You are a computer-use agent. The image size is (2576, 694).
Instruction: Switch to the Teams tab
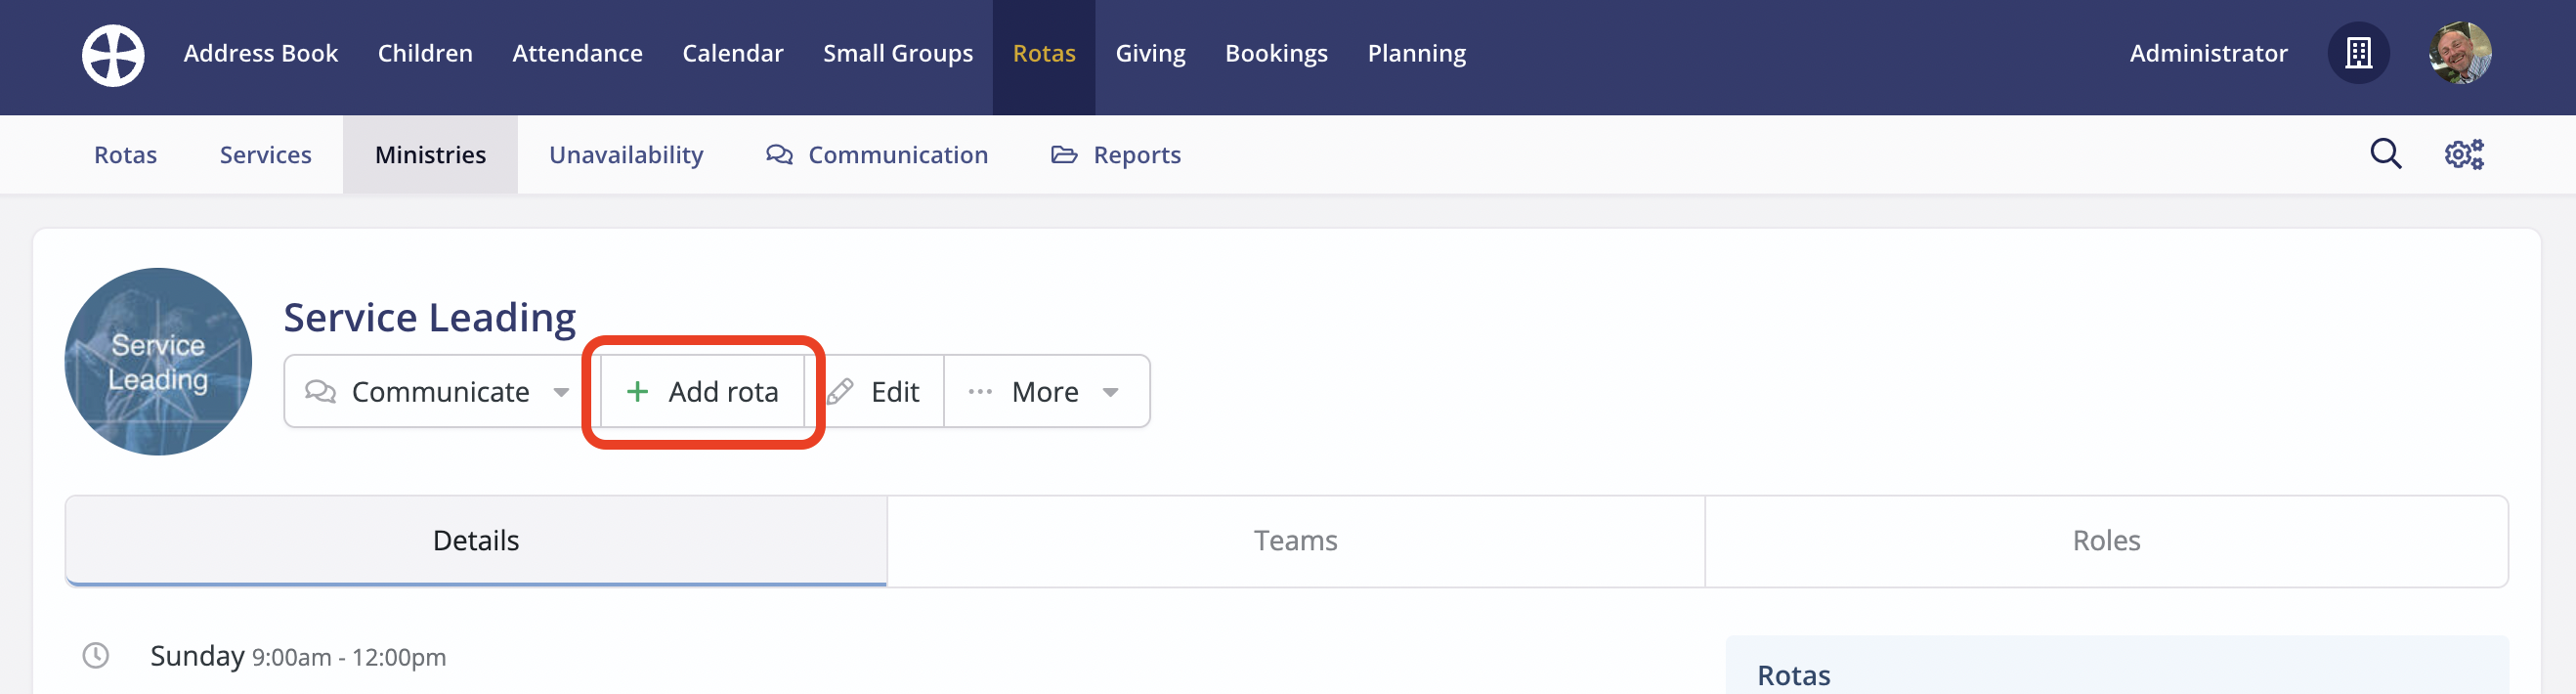pyautogui.click(x=1295, y=540)
